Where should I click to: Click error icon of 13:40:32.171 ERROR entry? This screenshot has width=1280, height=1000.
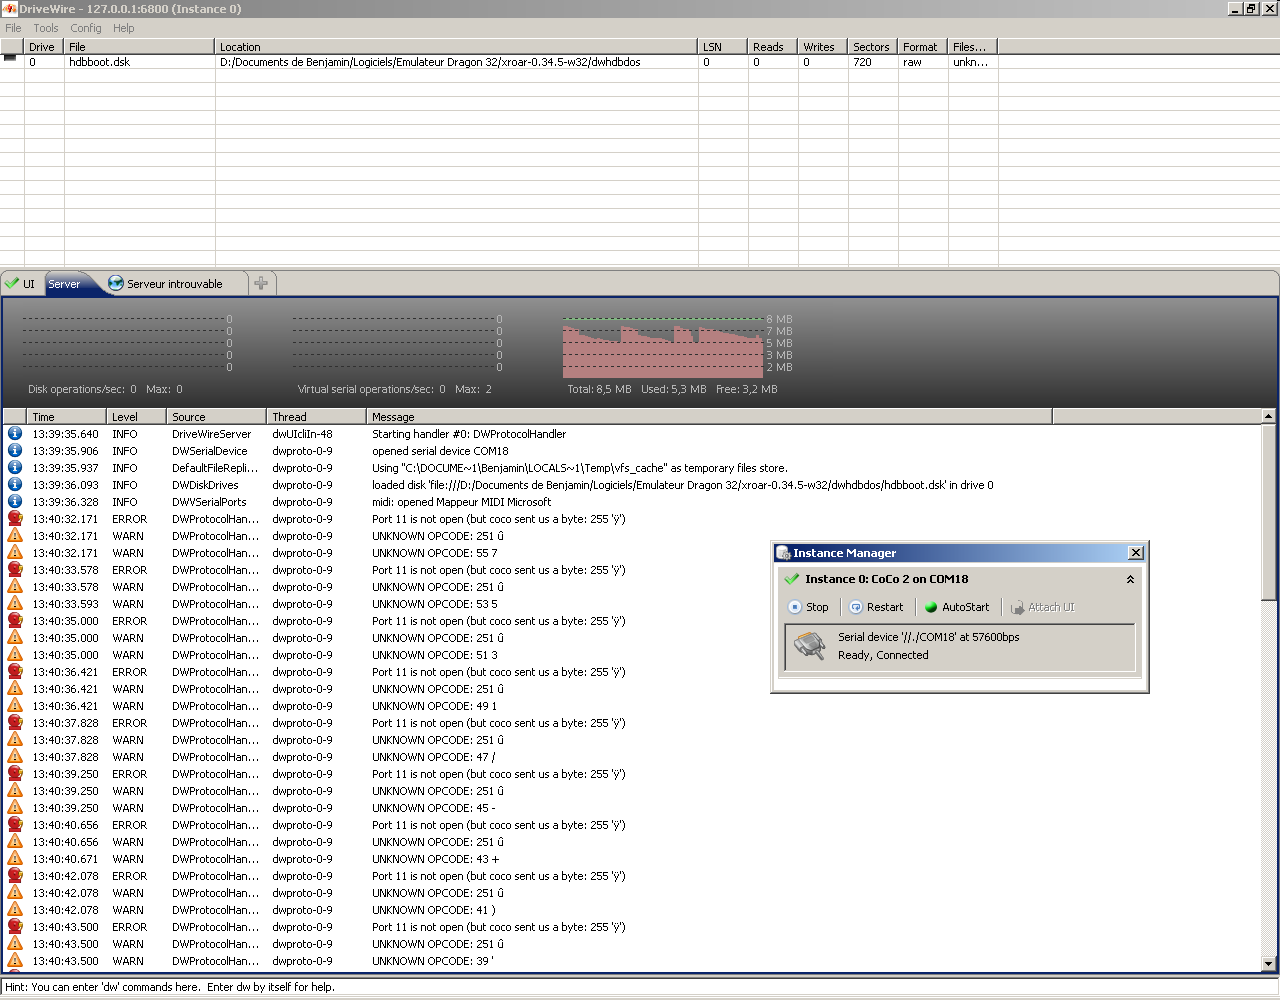(15, 519)
